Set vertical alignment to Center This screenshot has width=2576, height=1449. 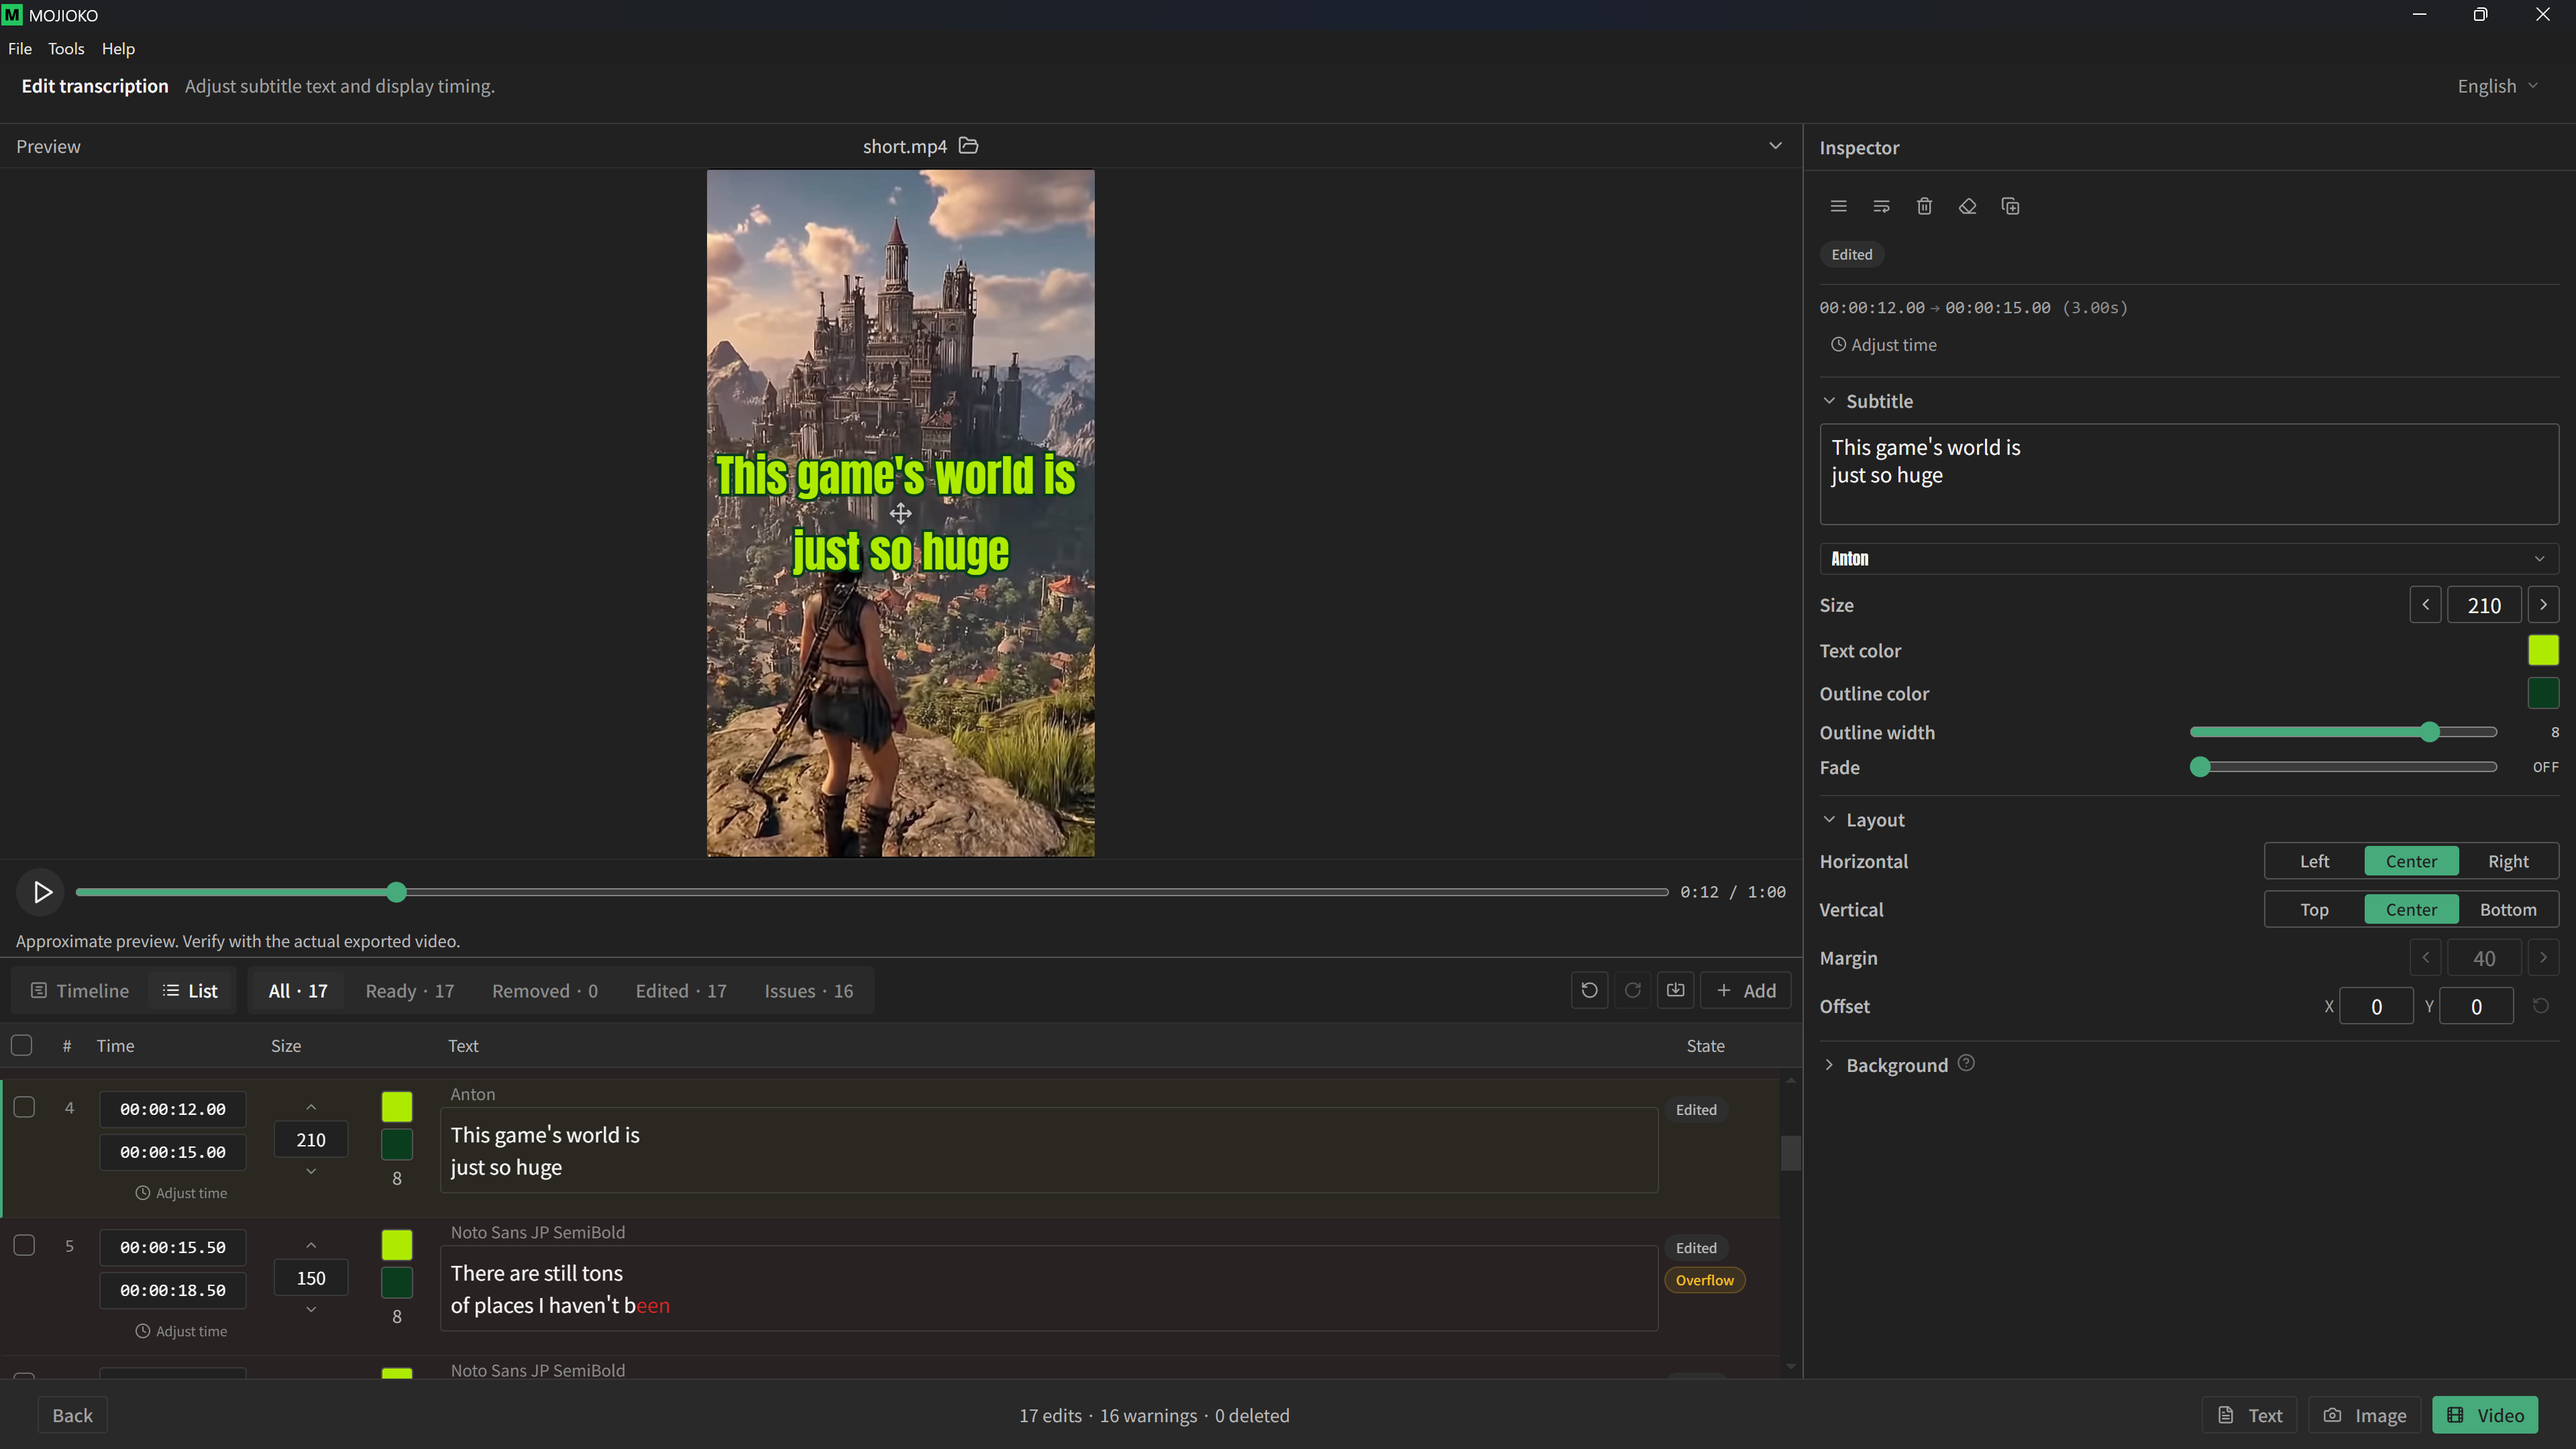(2411, 910)
